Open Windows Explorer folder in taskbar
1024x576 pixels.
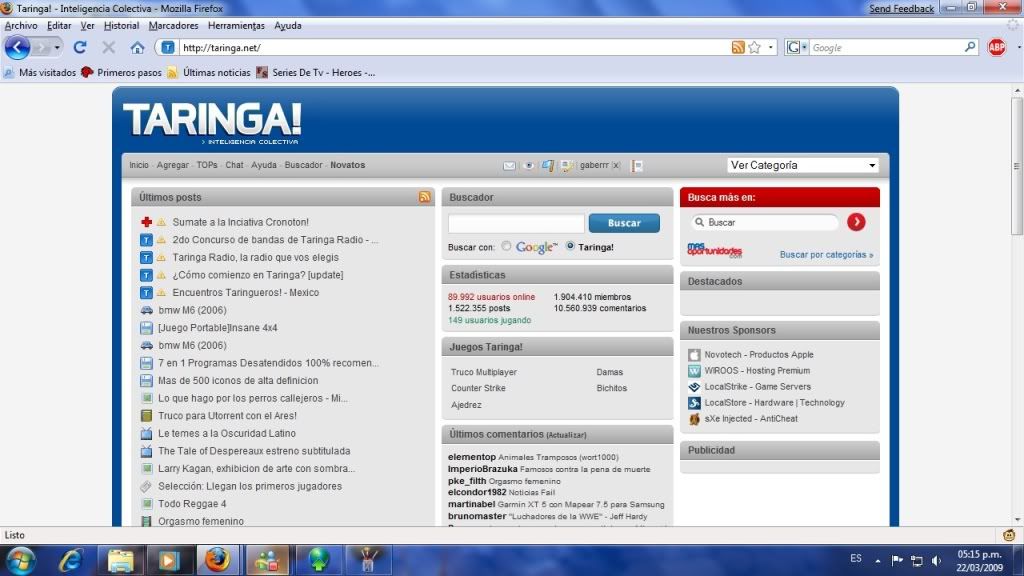120,560
